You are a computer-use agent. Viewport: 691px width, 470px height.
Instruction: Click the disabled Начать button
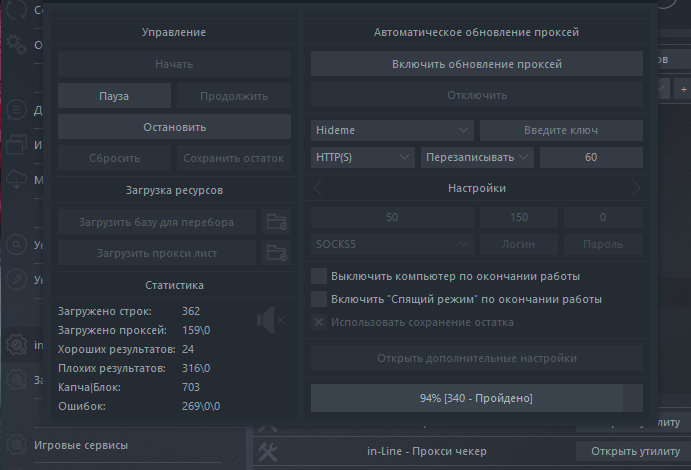click(x=174, y=64)
